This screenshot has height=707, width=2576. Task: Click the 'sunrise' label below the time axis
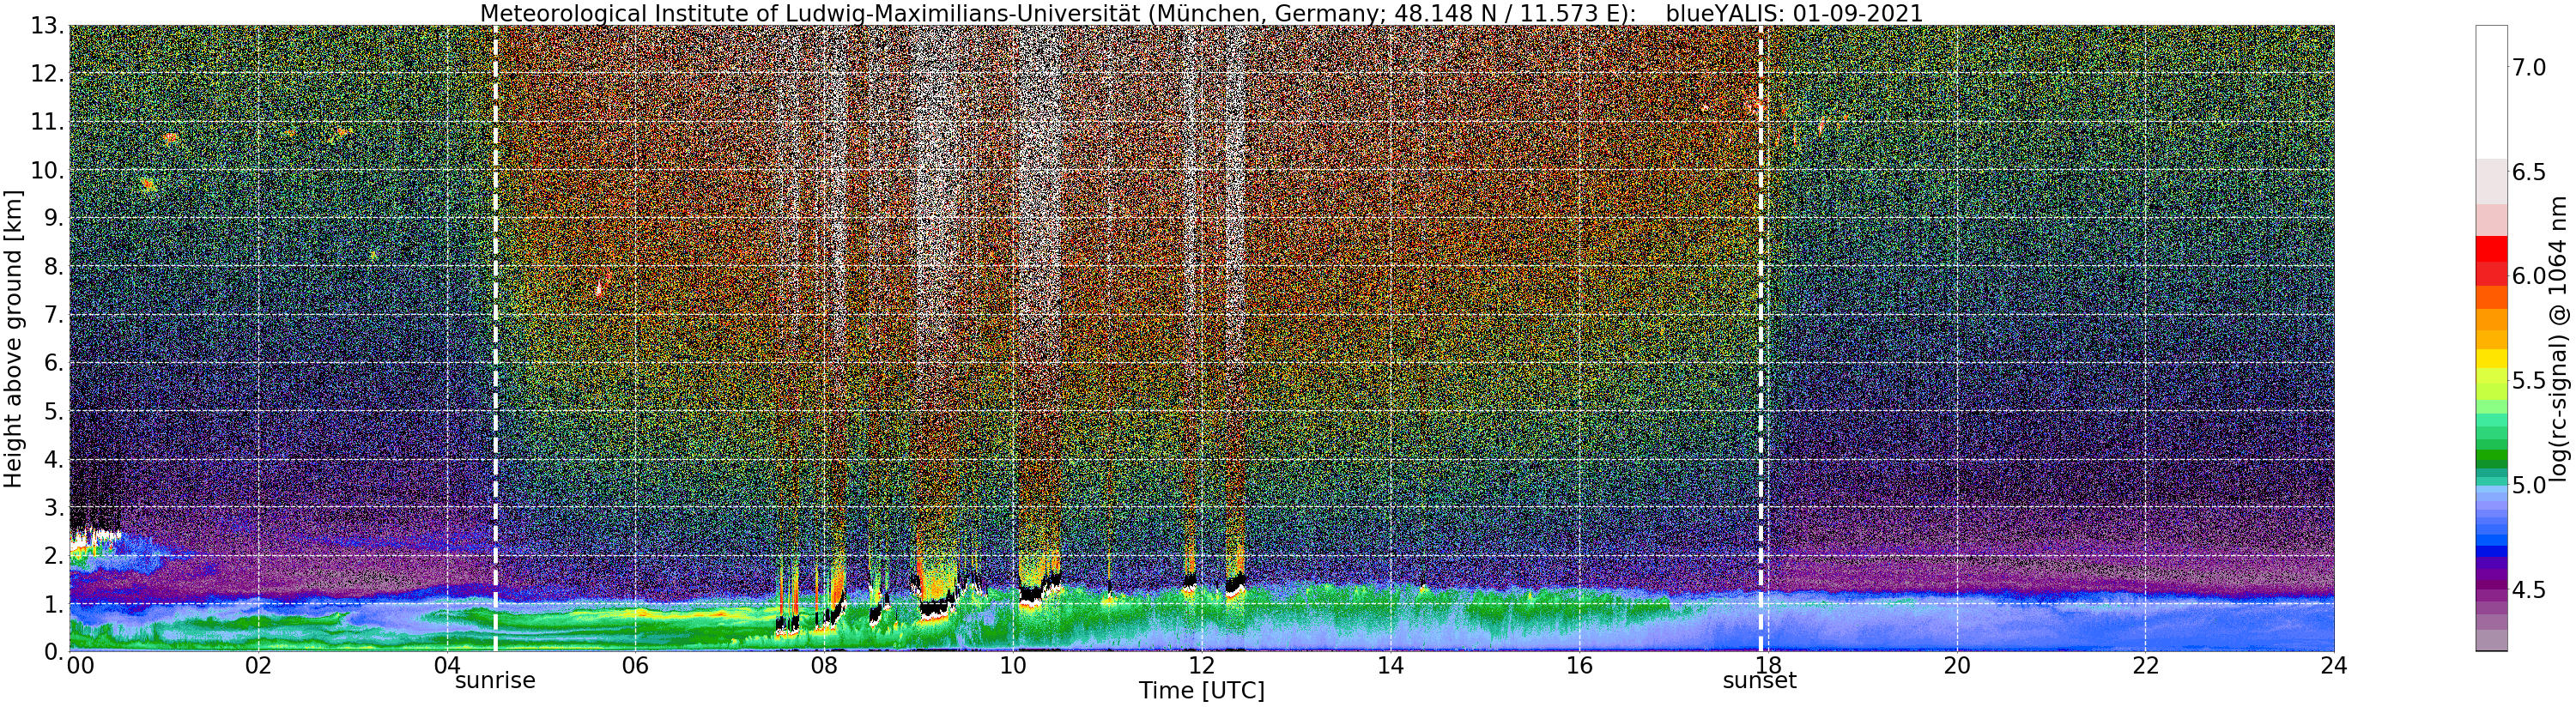pyautogui.click(x=495, y=681)
